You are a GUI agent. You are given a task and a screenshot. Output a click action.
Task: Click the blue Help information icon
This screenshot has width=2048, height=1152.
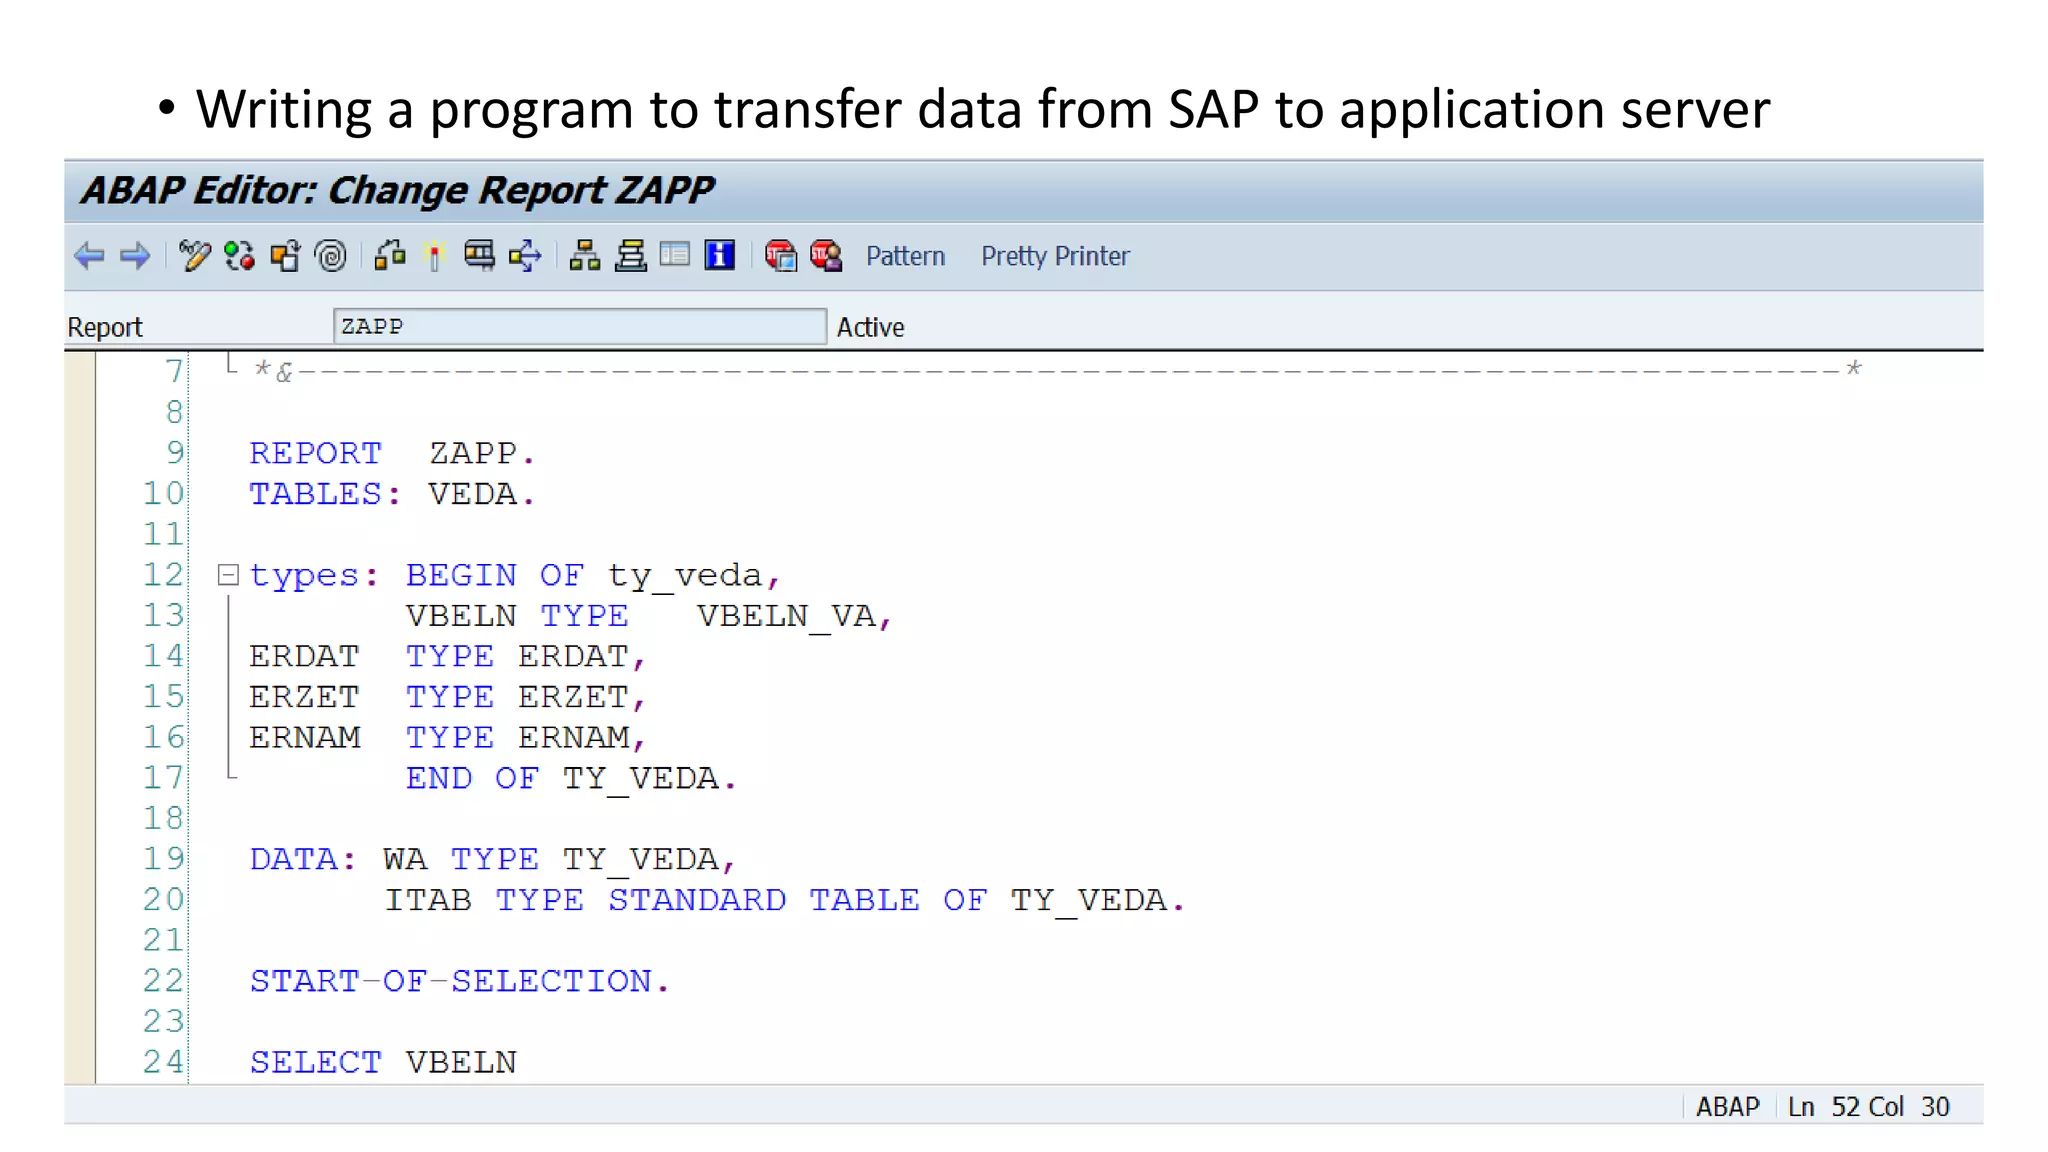tap(719, 256)
